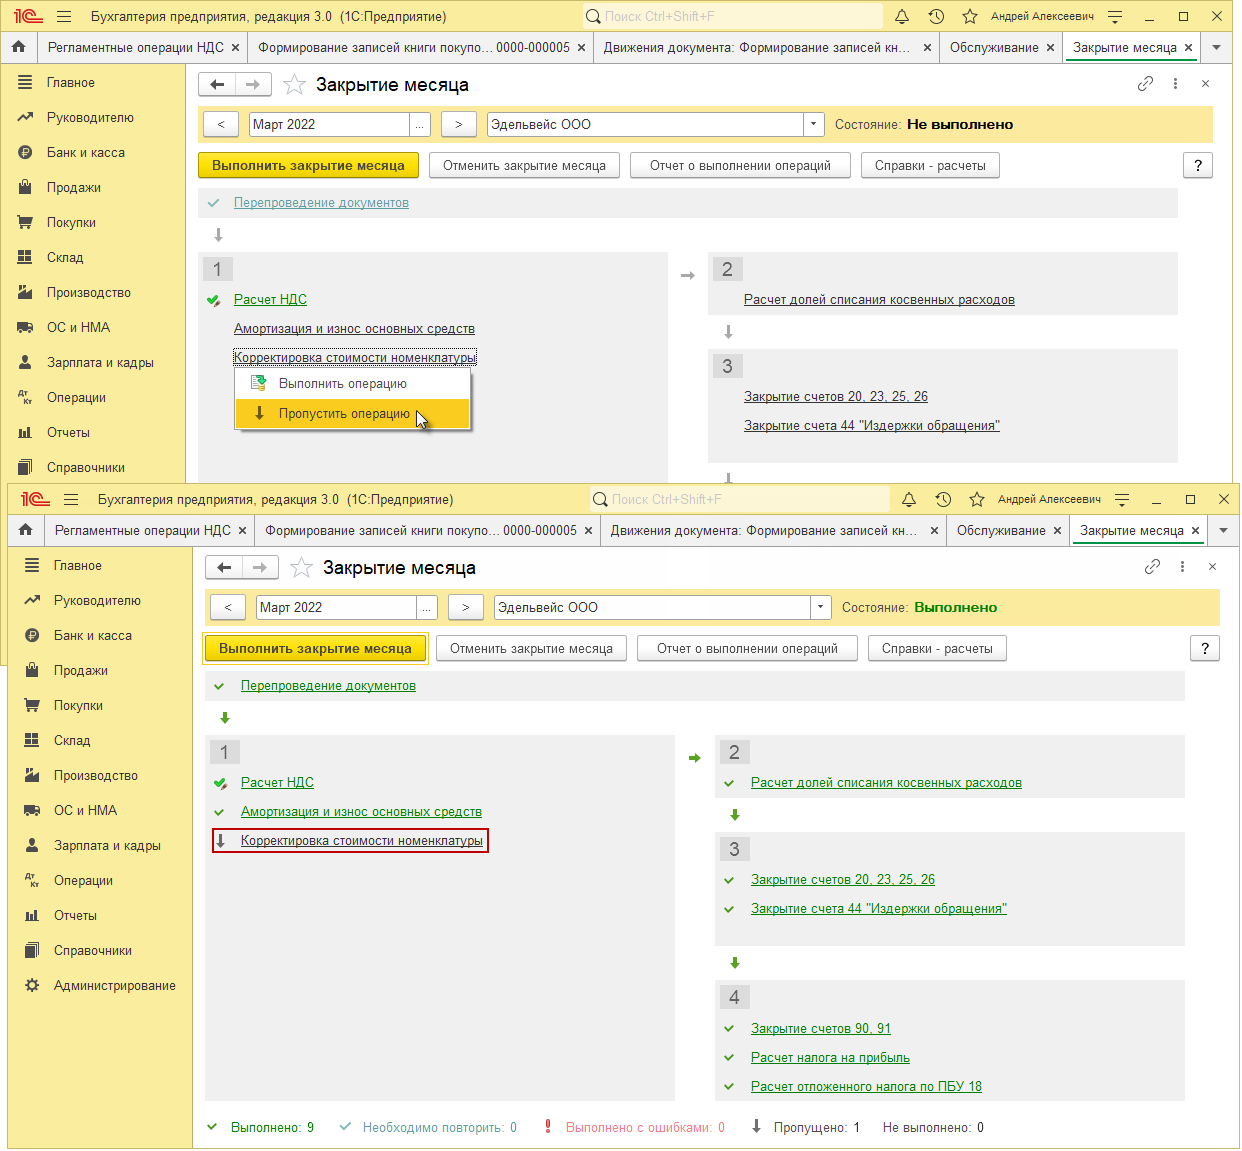The image size is (1242, 1151).
Task: Previous period button in lower window
Action: pyautogui.click(x=228, y=607)
